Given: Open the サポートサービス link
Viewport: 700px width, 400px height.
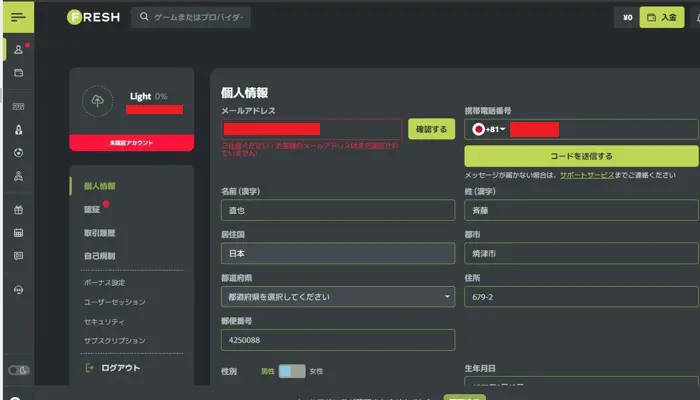Looking at the screenshot, I should (x=587, y=175).
